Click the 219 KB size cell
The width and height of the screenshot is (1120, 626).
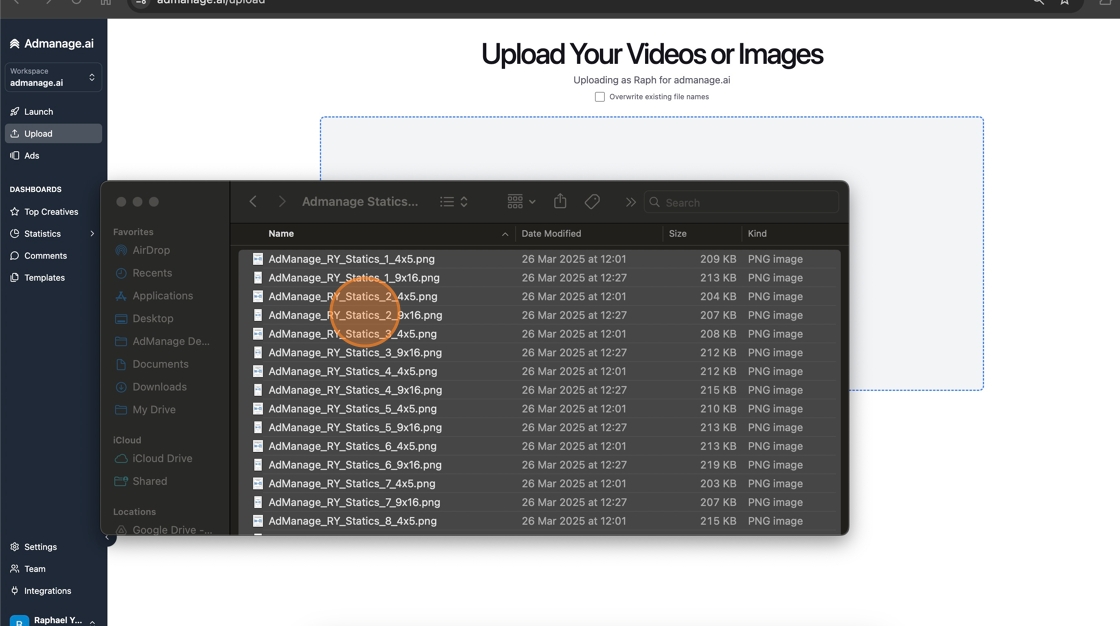coord(718,465)
